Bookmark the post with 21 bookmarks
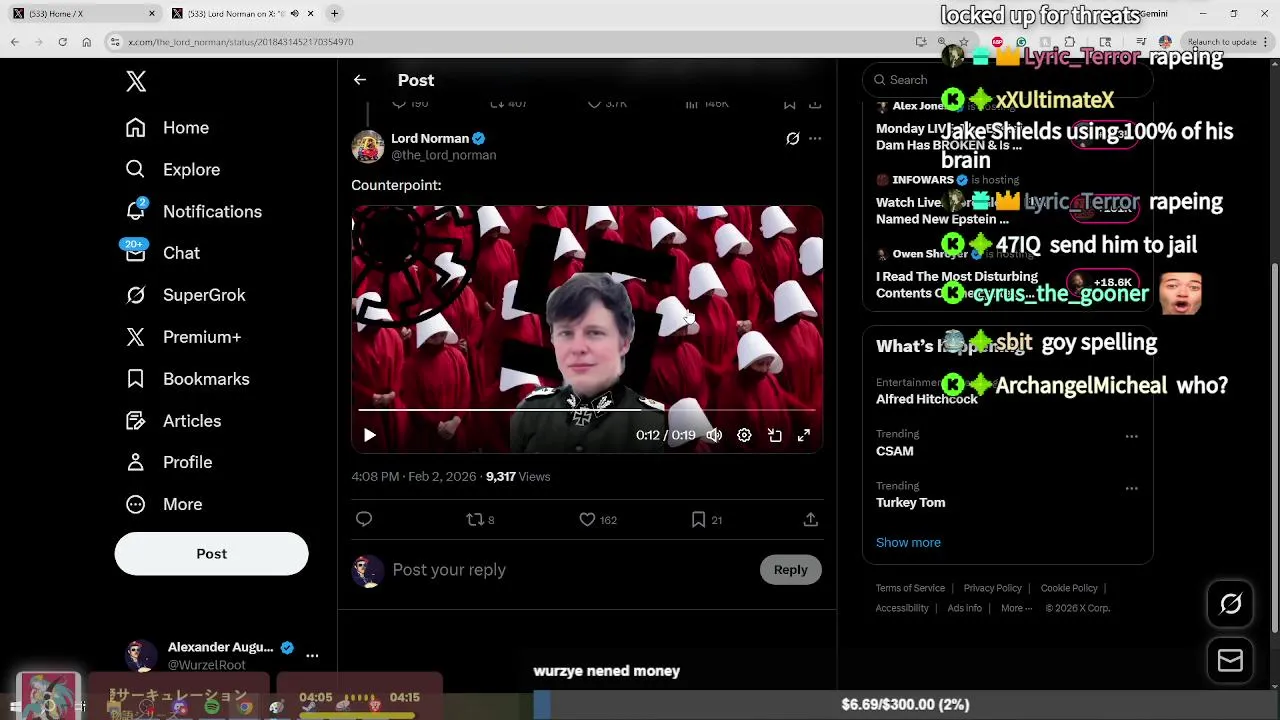 [x=707, y=519]
